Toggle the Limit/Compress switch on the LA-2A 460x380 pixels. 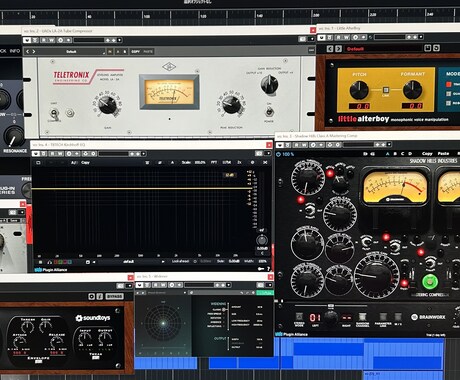pos(54,113)
